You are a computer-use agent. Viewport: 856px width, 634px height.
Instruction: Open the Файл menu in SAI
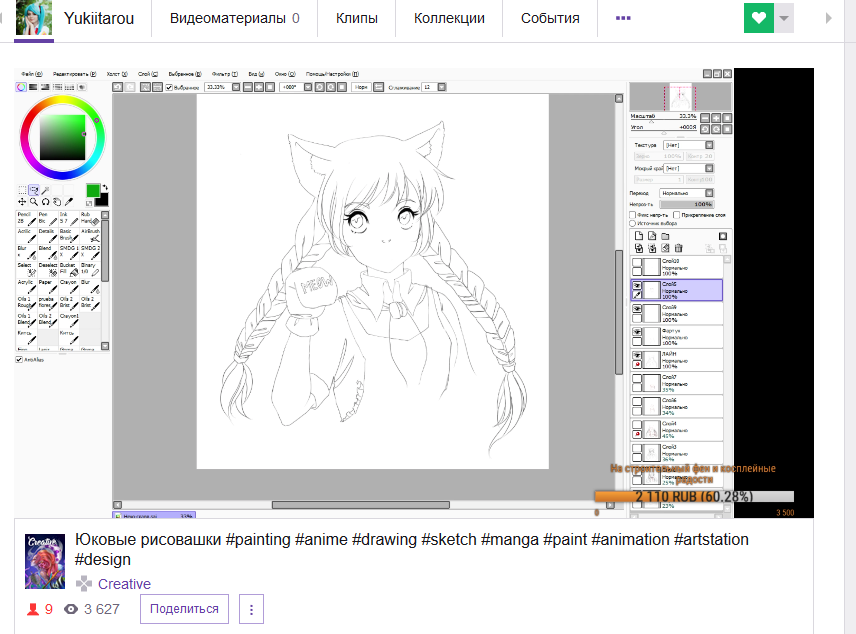(x=32, y=74)
